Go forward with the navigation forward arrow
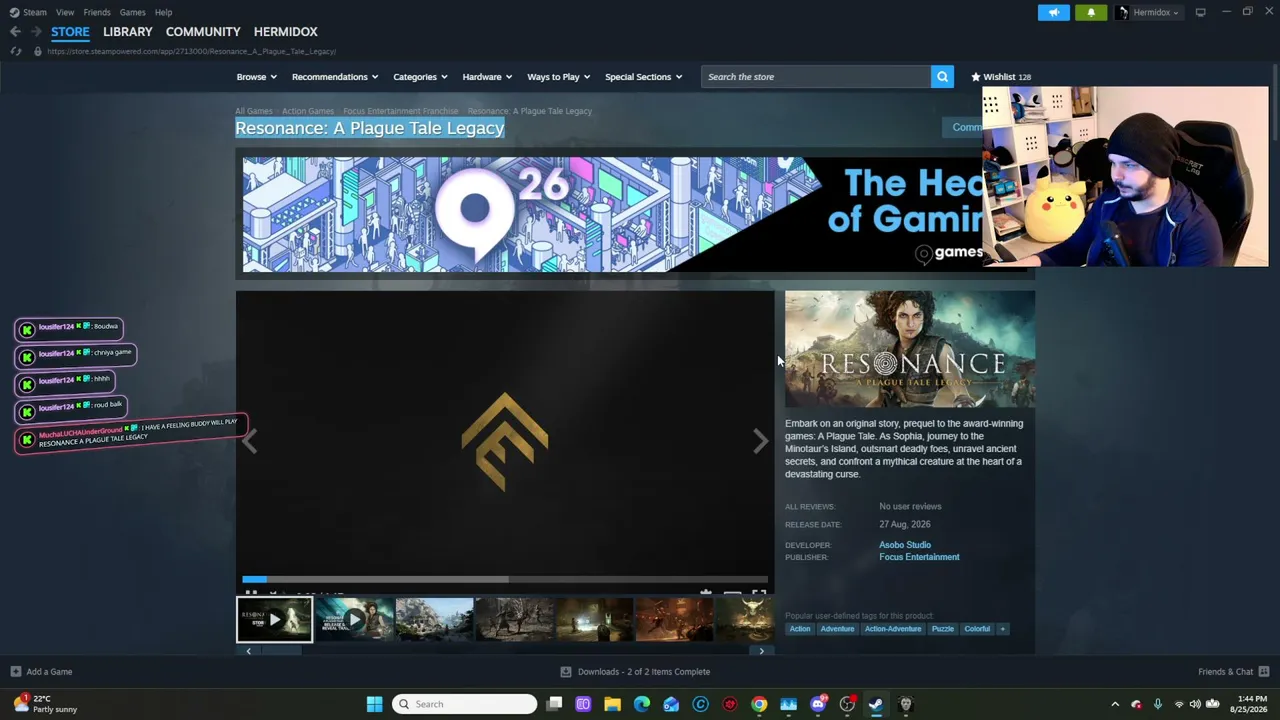The image size is (1280, 720). tap(36, 32)
